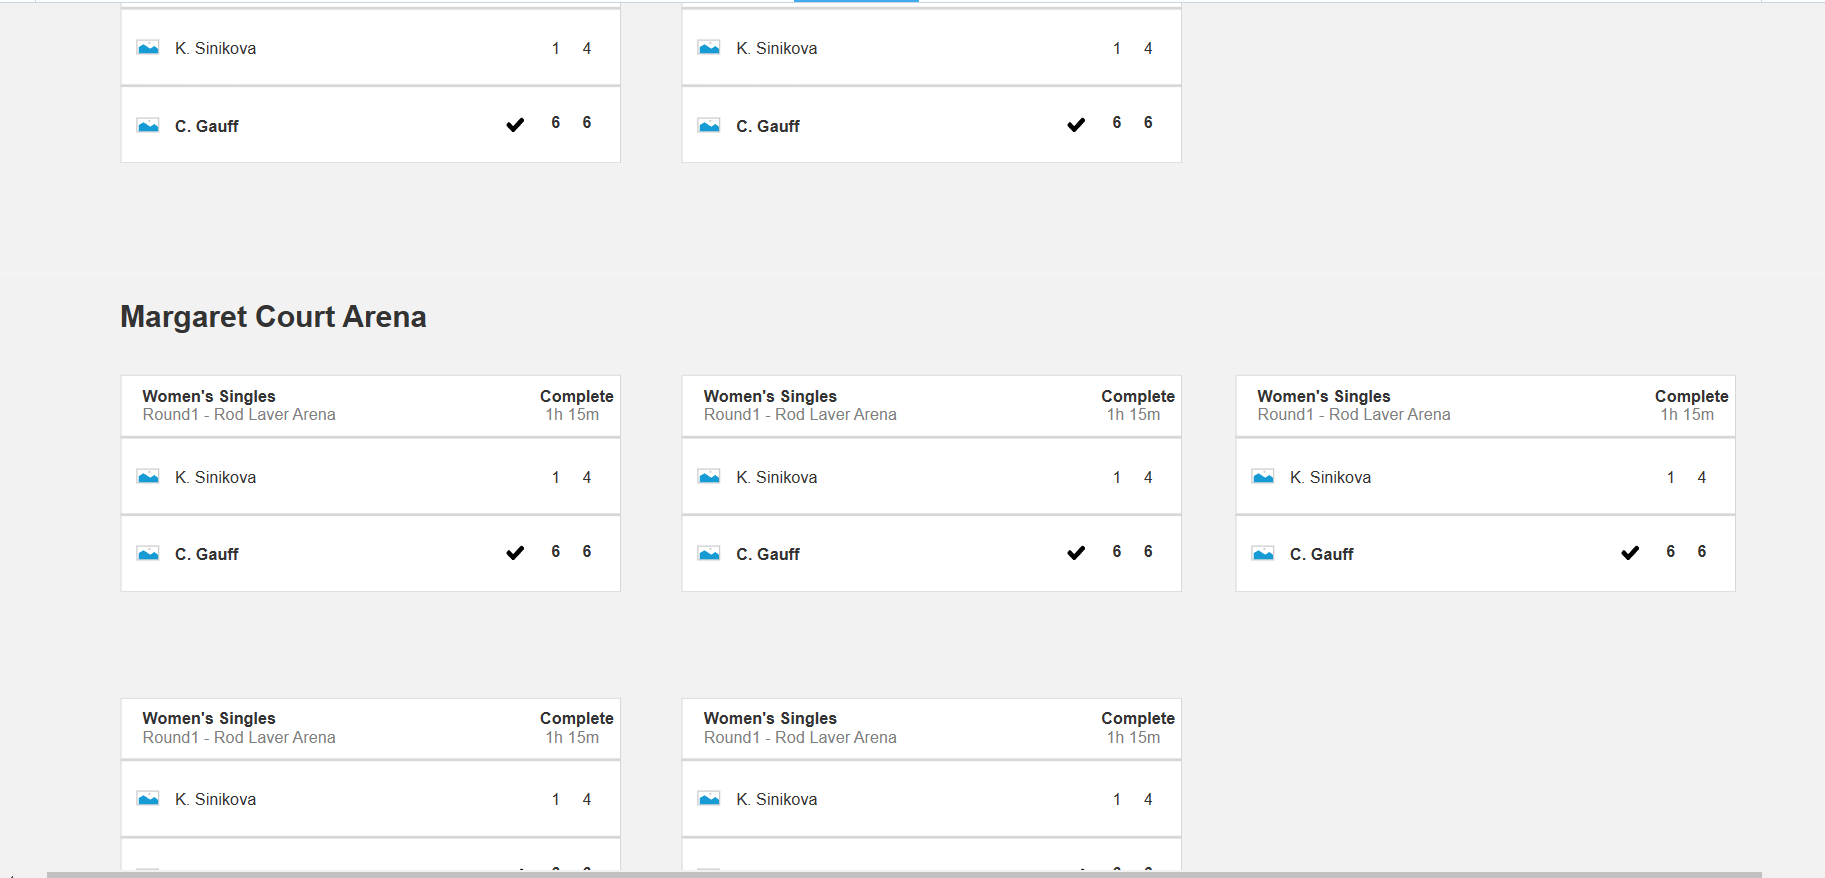The image size is (1825, 878).
Task: Click the Margaret Court Arena heading
Action: pos(273,317)
